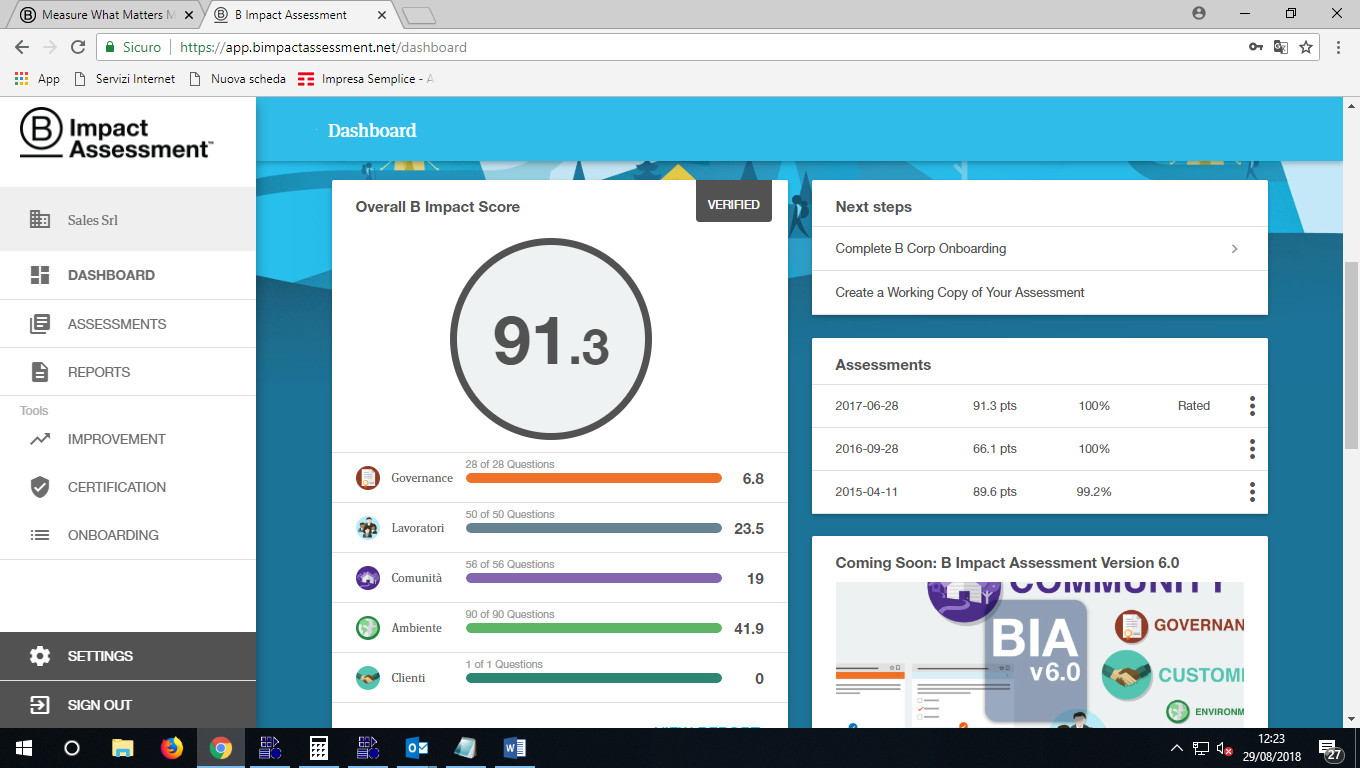This screenshot has height=768, width=1360.
Task: Click the Settings gear icon in sidebar
Action: [40, 656]
